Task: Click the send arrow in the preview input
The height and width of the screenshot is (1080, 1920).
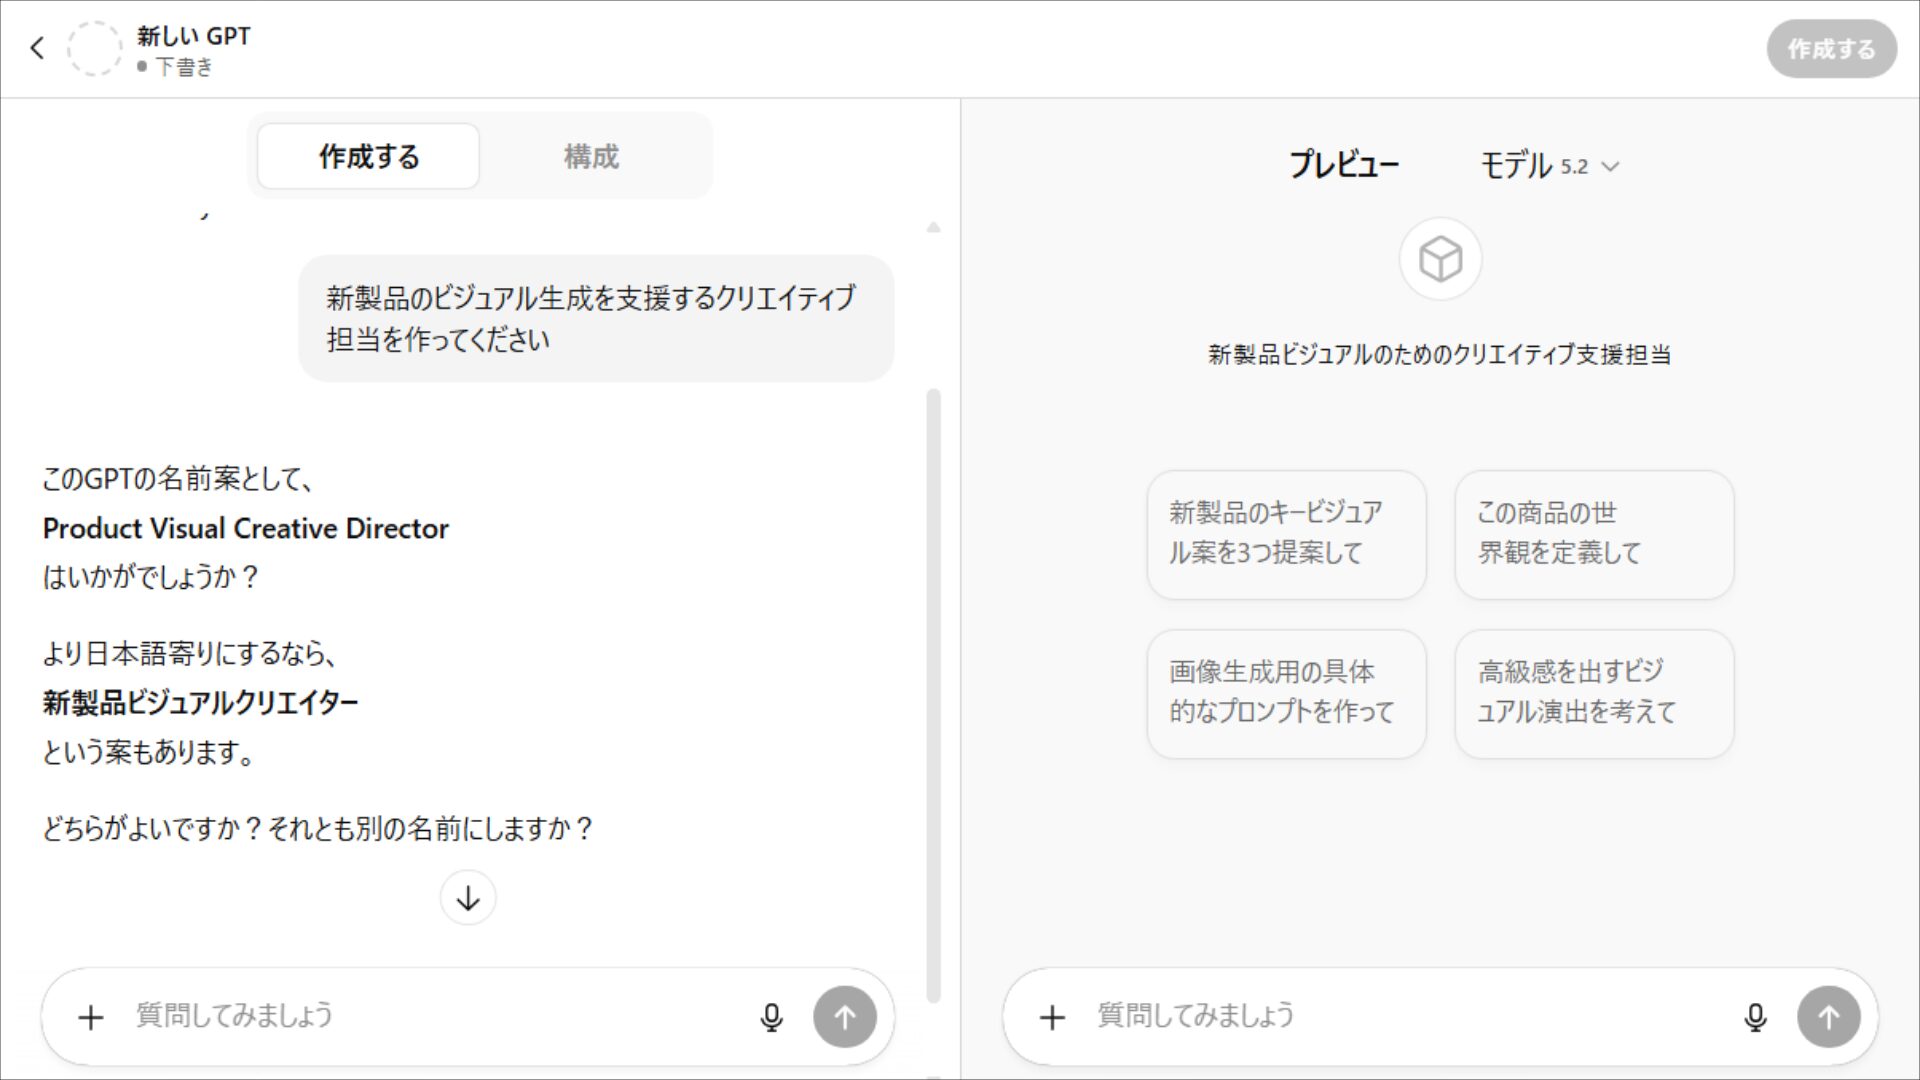Action: [1829, 1016]
